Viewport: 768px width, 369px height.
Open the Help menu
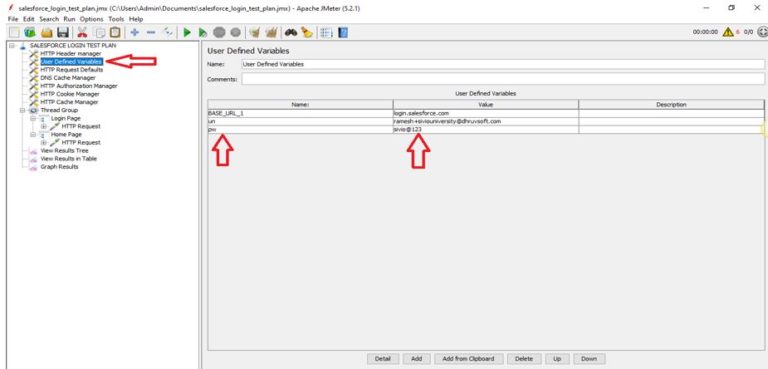click(x=136, y=19)
